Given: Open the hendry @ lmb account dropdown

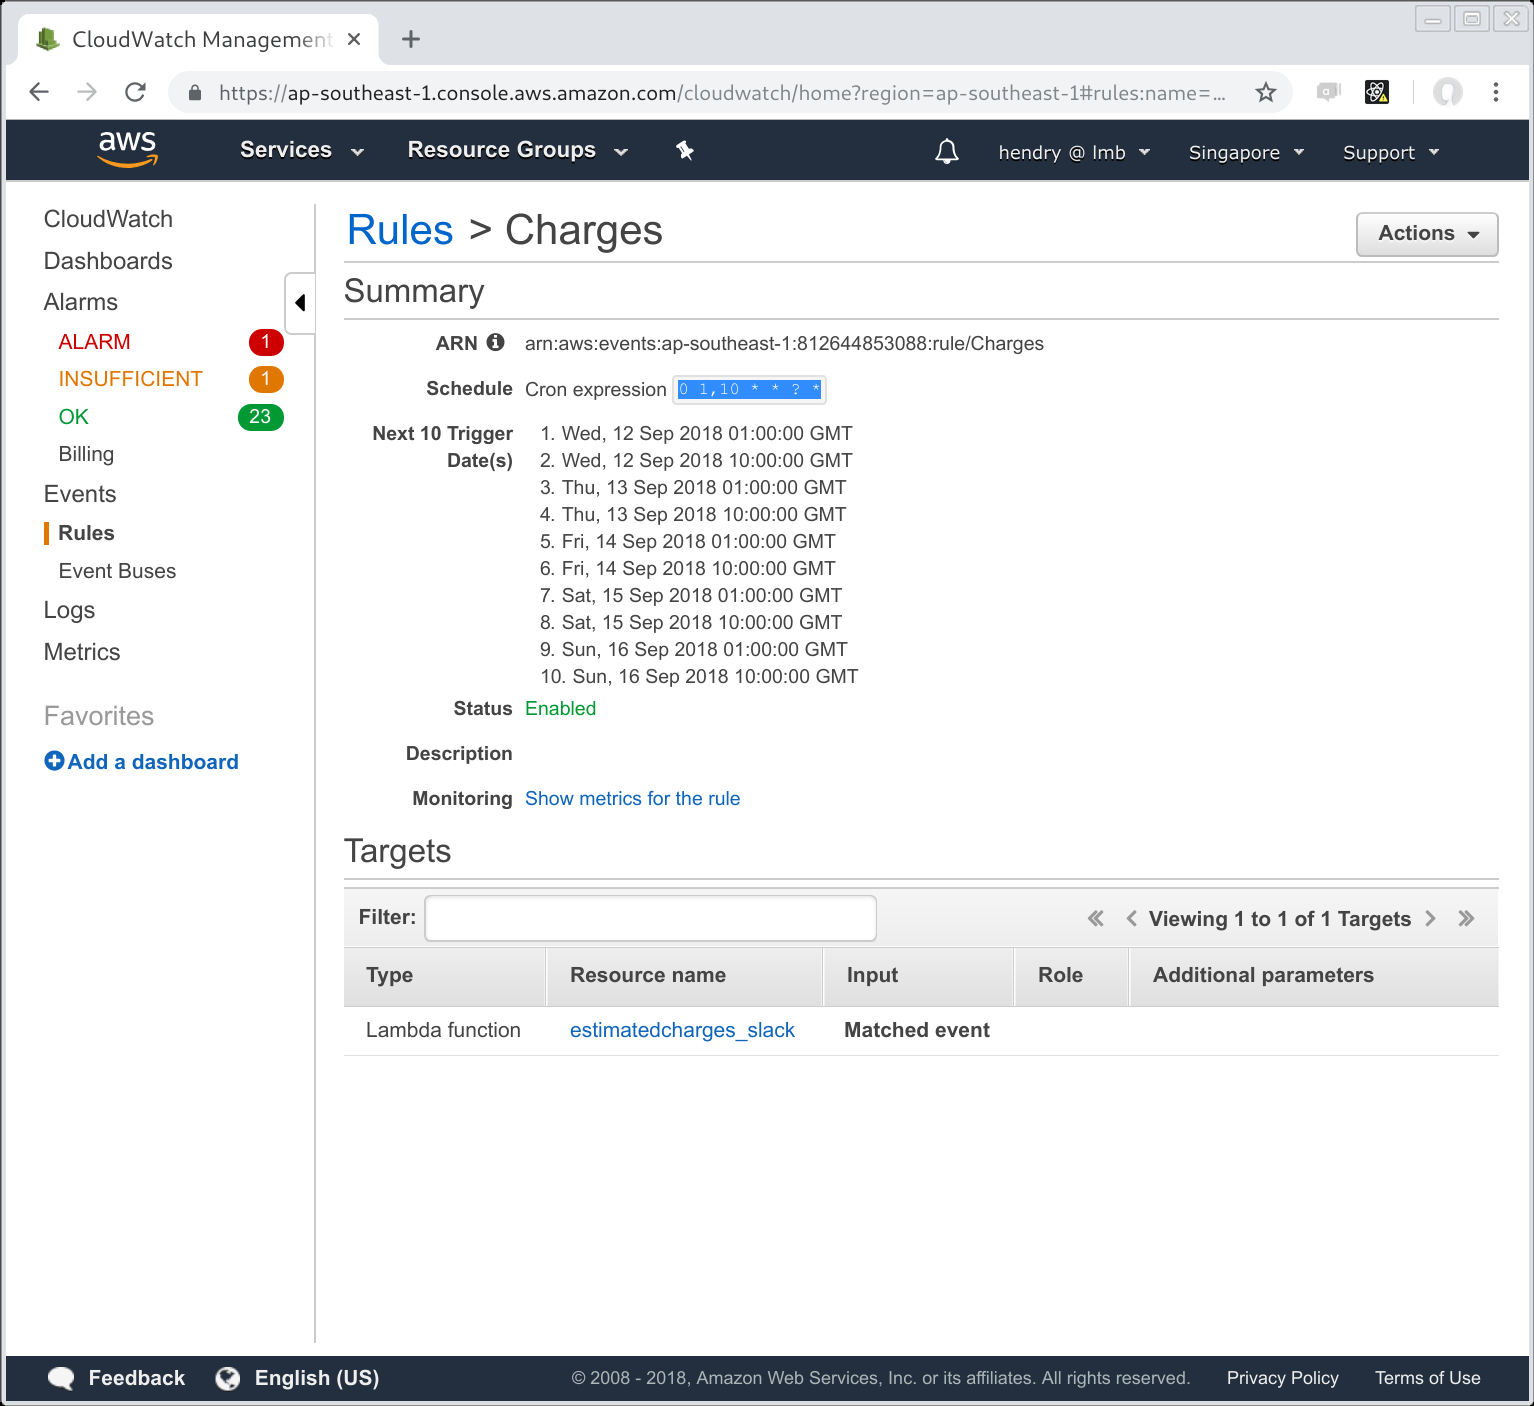Looking at the screenshot, I should coord(1074,152).
